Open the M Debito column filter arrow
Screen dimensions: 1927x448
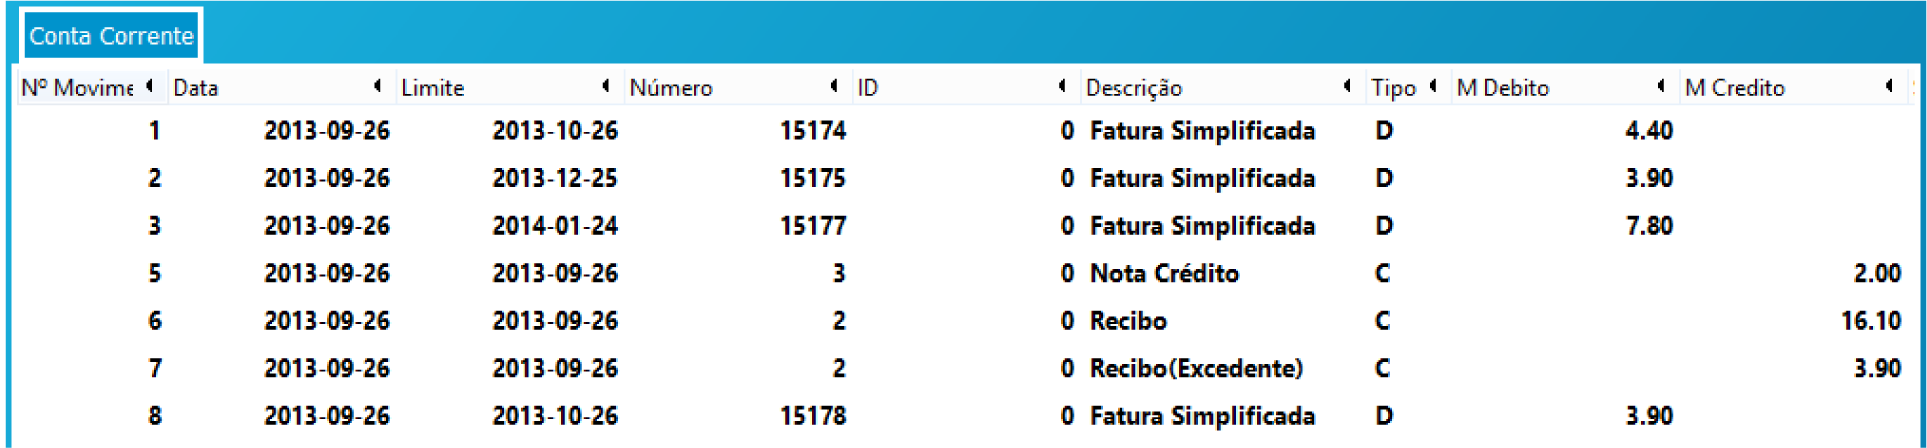pyautogui.click(x=1660, y=86)
